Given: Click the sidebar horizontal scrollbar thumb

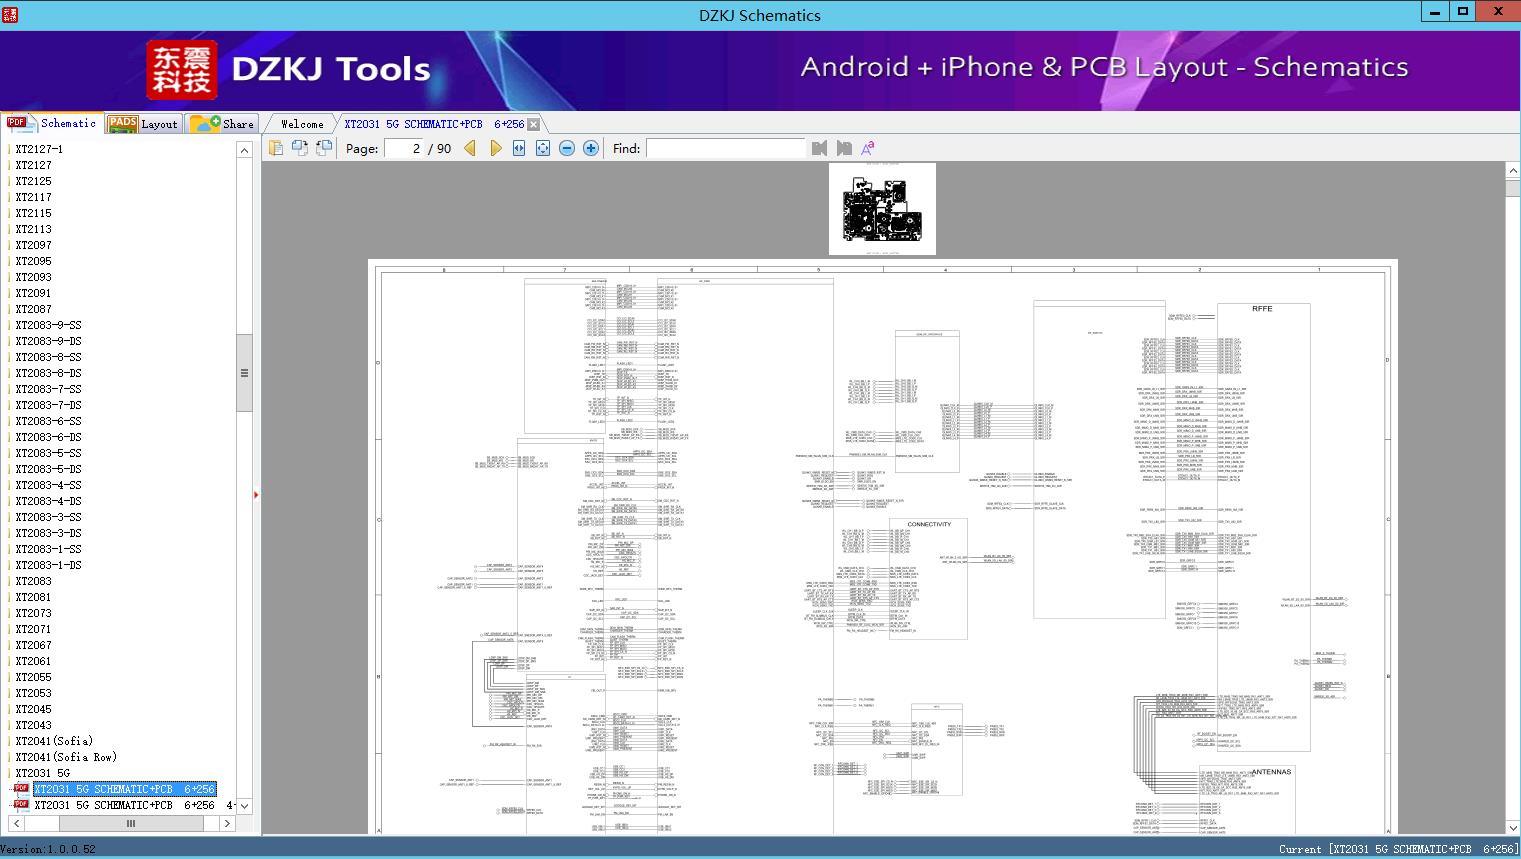Looking at the screenshot, I should point(130,823).
